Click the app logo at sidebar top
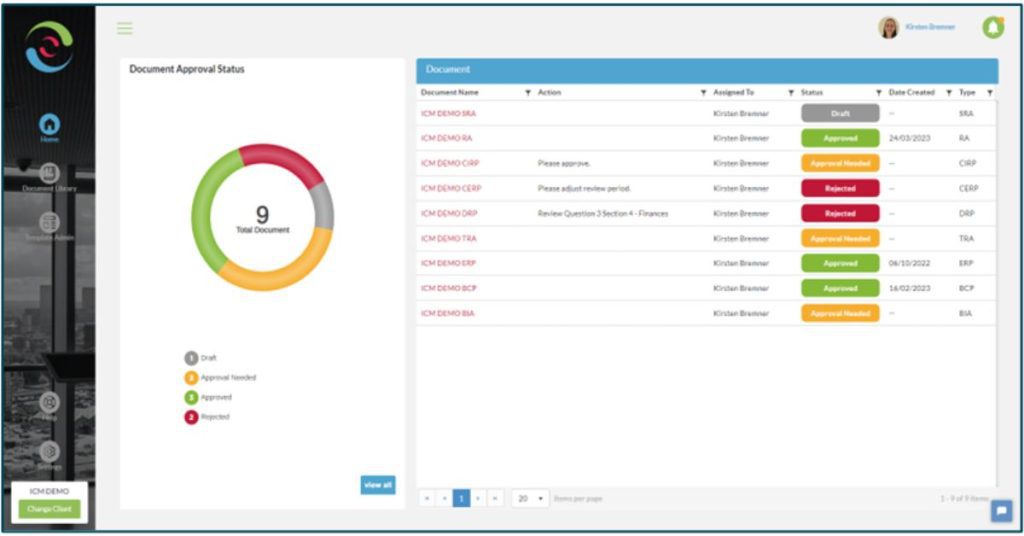Image resolution: width=1024 pixels, height=536 pixels. pyautogui.click(x=50, y=46)
